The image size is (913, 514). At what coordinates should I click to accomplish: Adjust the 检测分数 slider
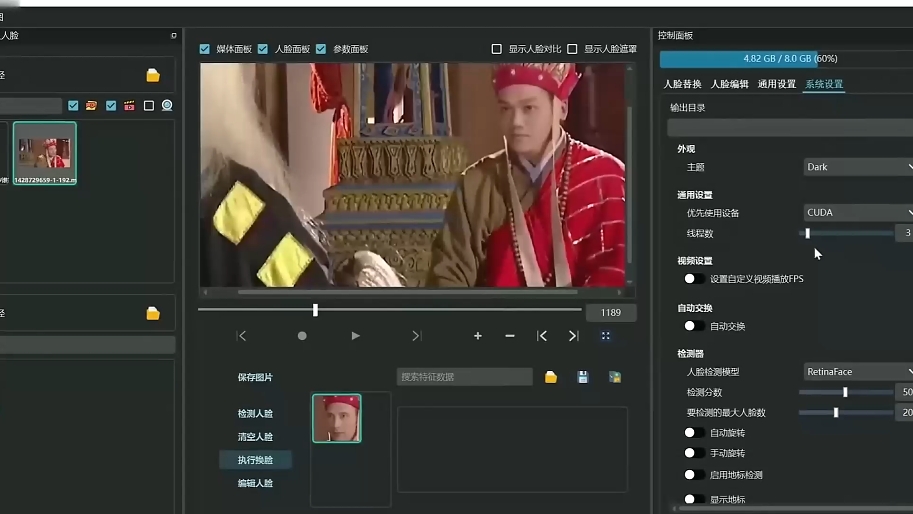pos(846,392)
